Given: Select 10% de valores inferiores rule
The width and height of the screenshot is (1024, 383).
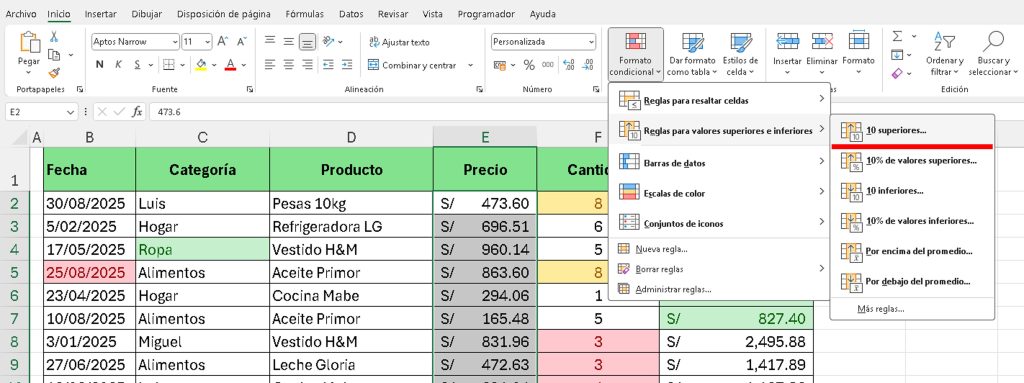Looking at the screenshot, I should pyautogui.click(x=912, y=221).
